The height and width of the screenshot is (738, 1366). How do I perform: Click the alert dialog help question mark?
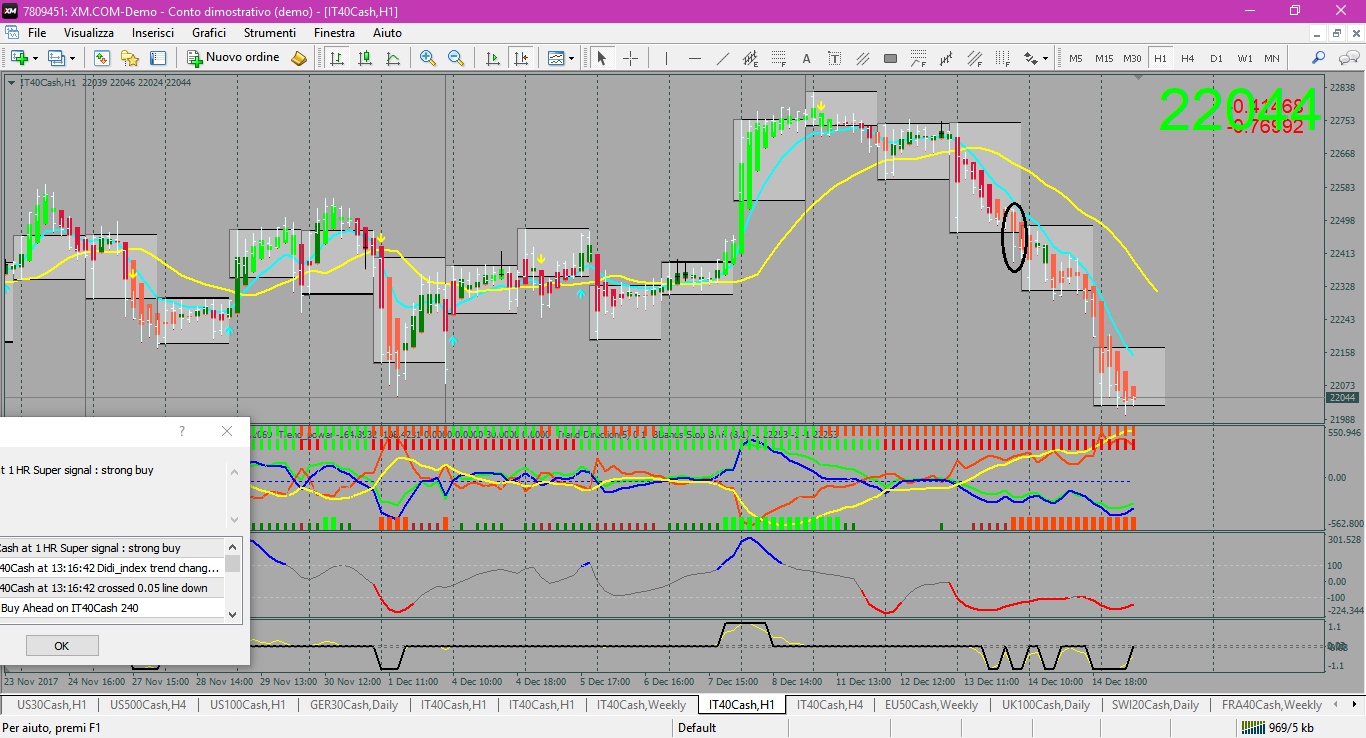point(181,431)
